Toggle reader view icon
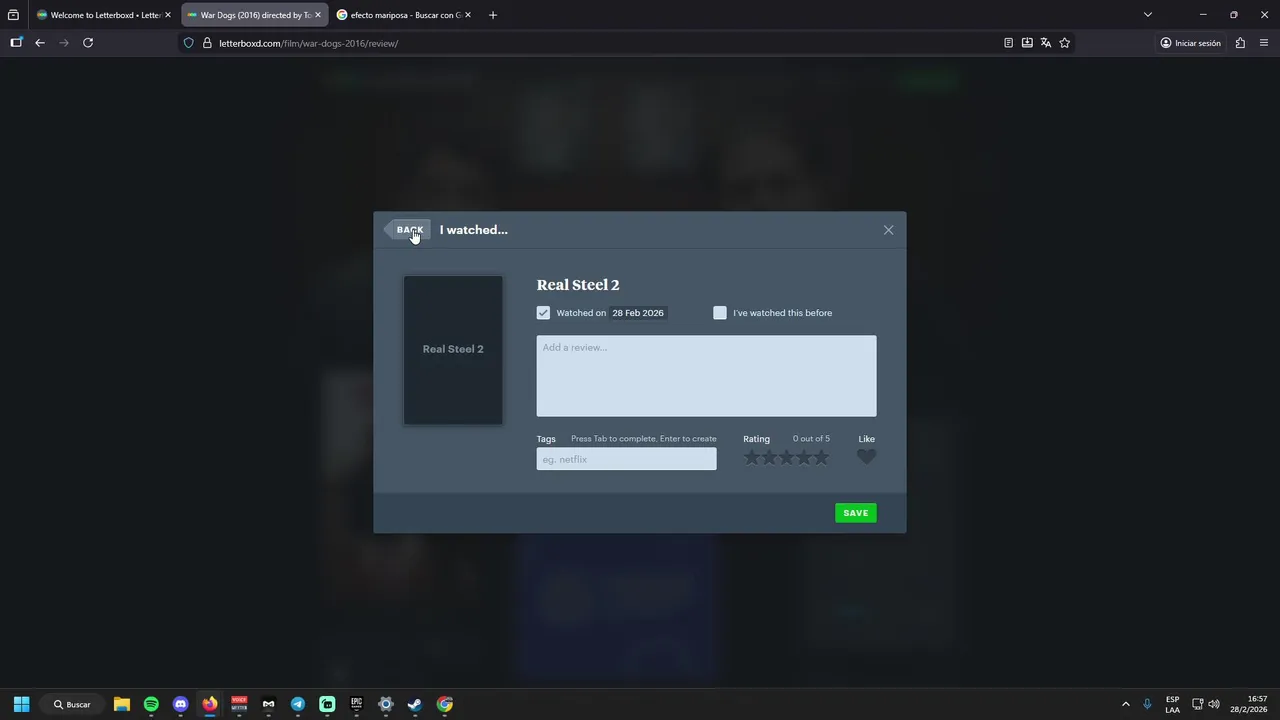 (1008, 43)
